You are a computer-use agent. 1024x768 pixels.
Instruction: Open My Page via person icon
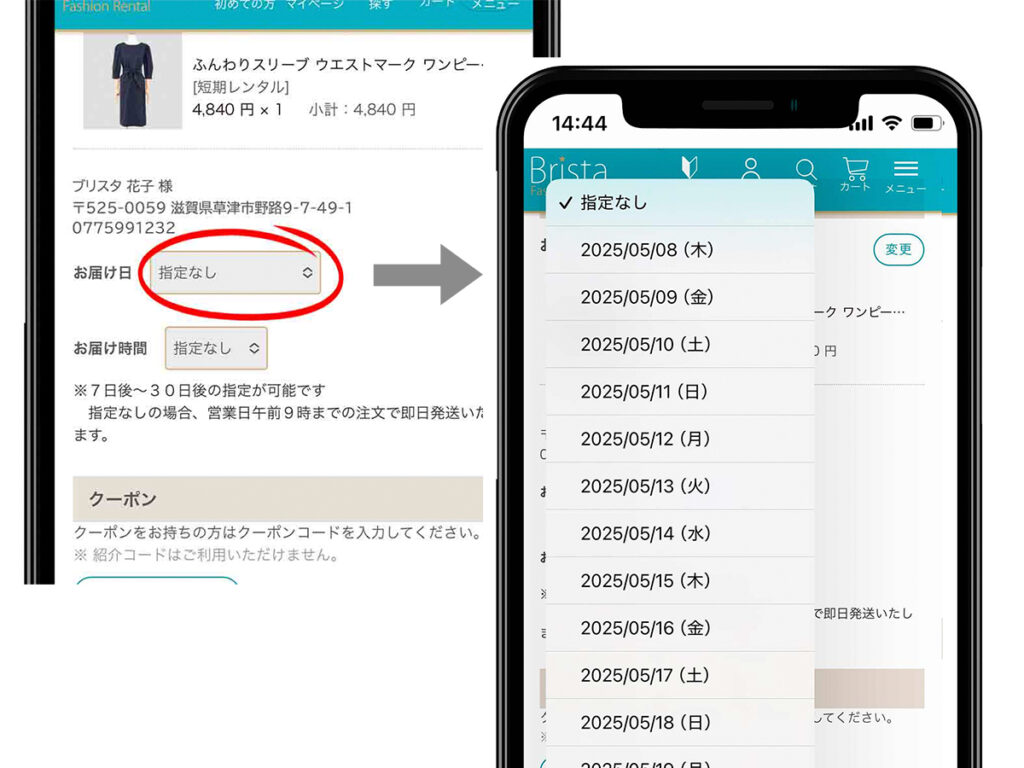tap(751, 170)
